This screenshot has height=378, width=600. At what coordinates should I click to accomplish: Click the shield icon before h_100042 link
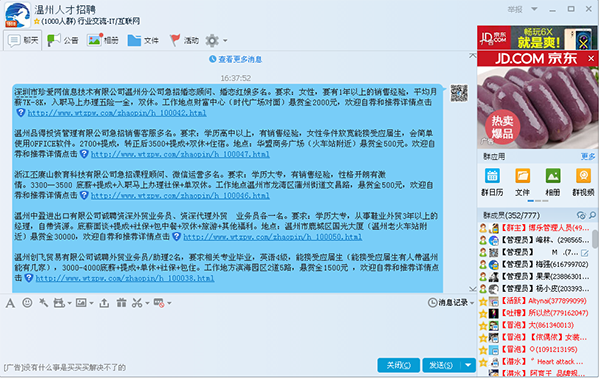click(x=21, y=113)
